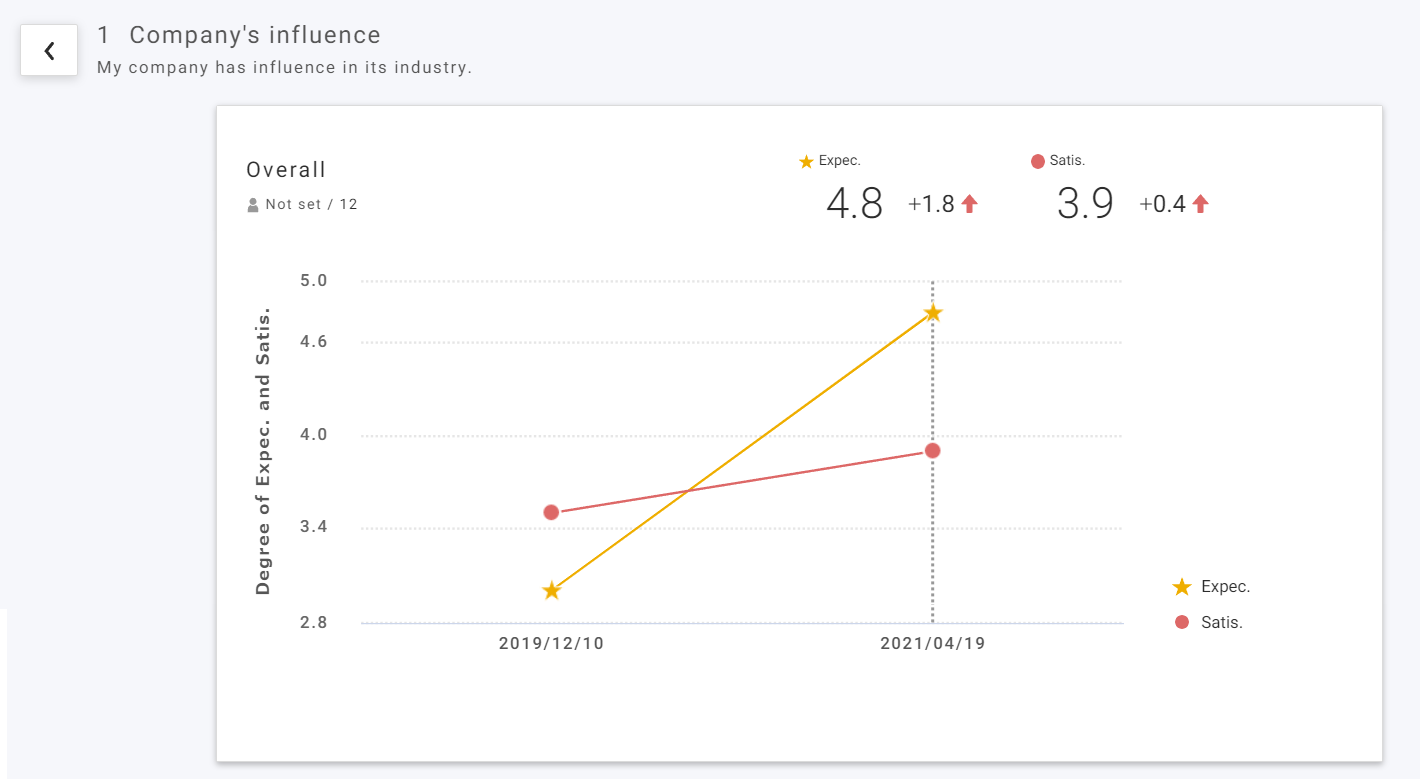1420x780 pixels.
Task: Click the Overall heading
Action: pyautogui.click(x=286, y=170)
